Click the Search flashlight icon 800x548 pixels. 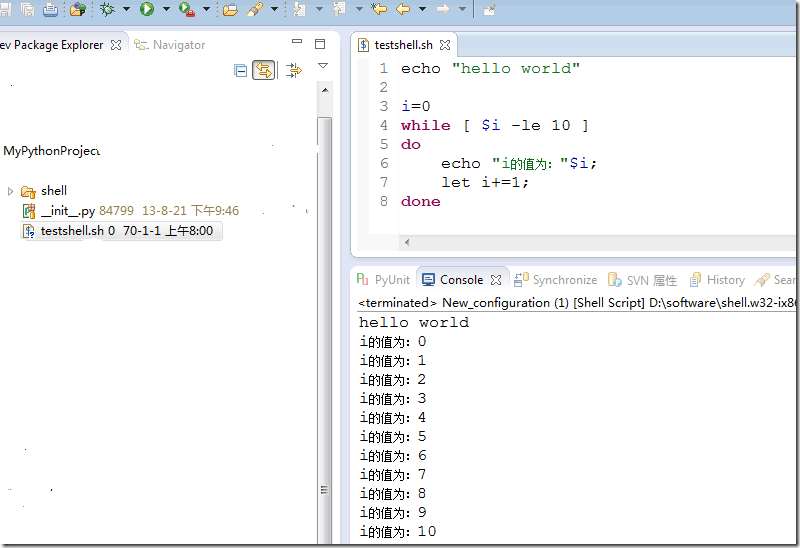255,9
